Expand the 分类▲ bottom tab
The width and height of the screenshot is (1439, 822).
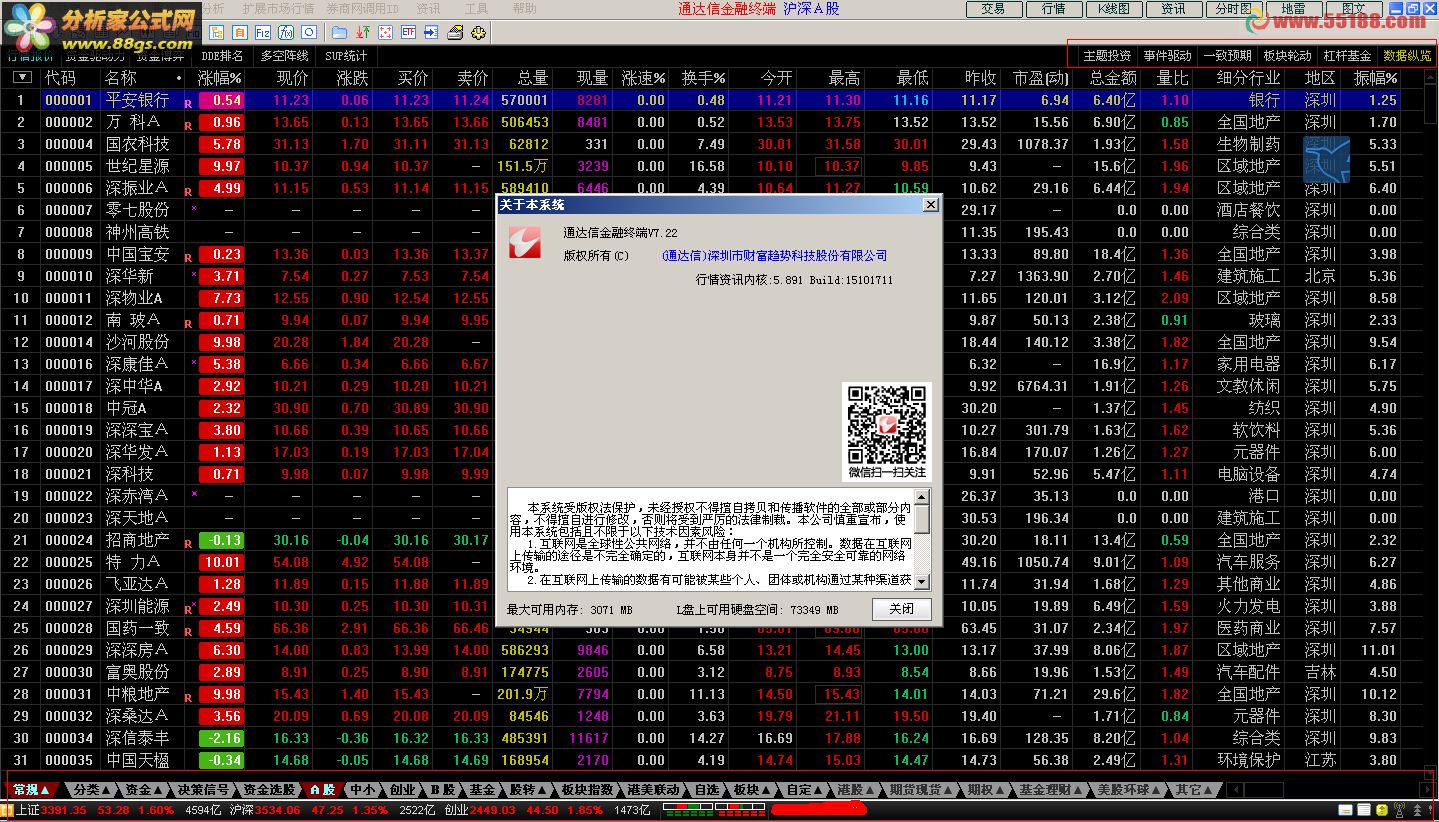[93, 789]
